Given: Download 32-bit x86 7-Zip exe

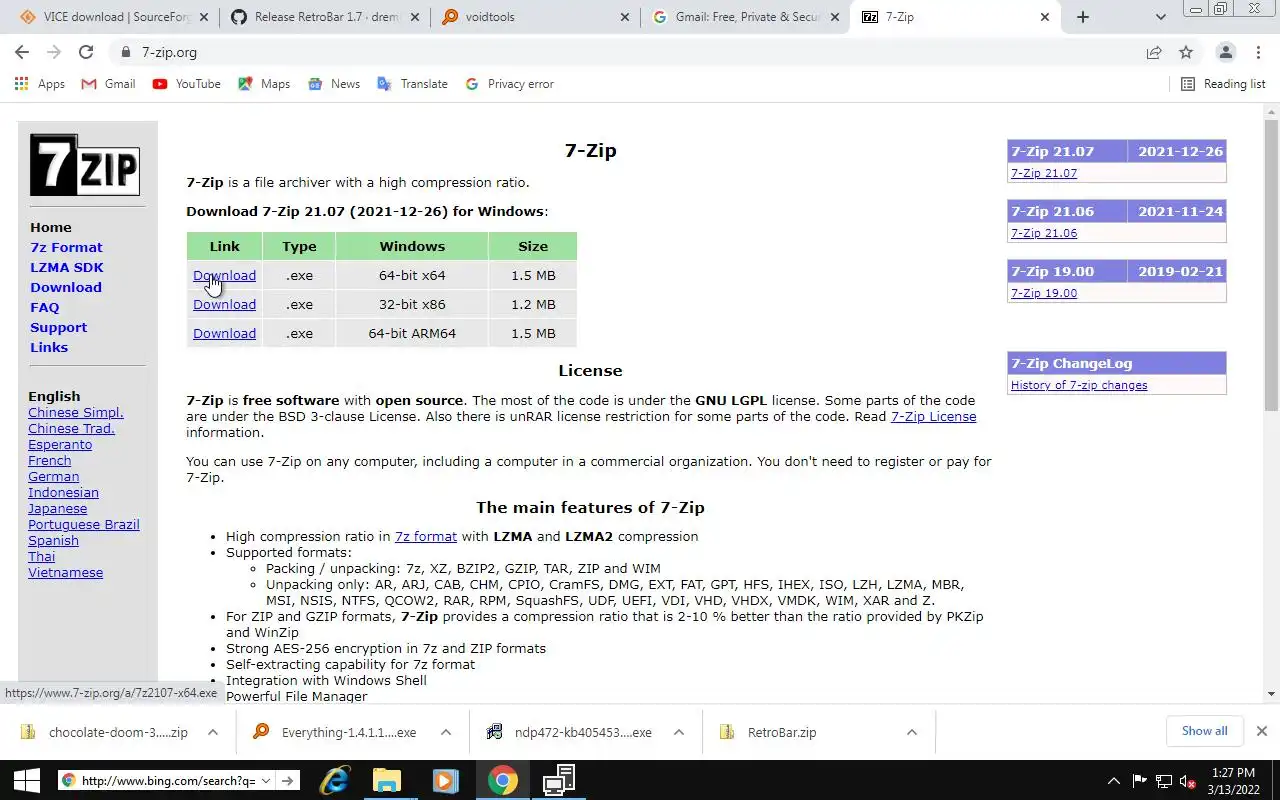Looking at the screenshot, I should (x=224, y=304).
